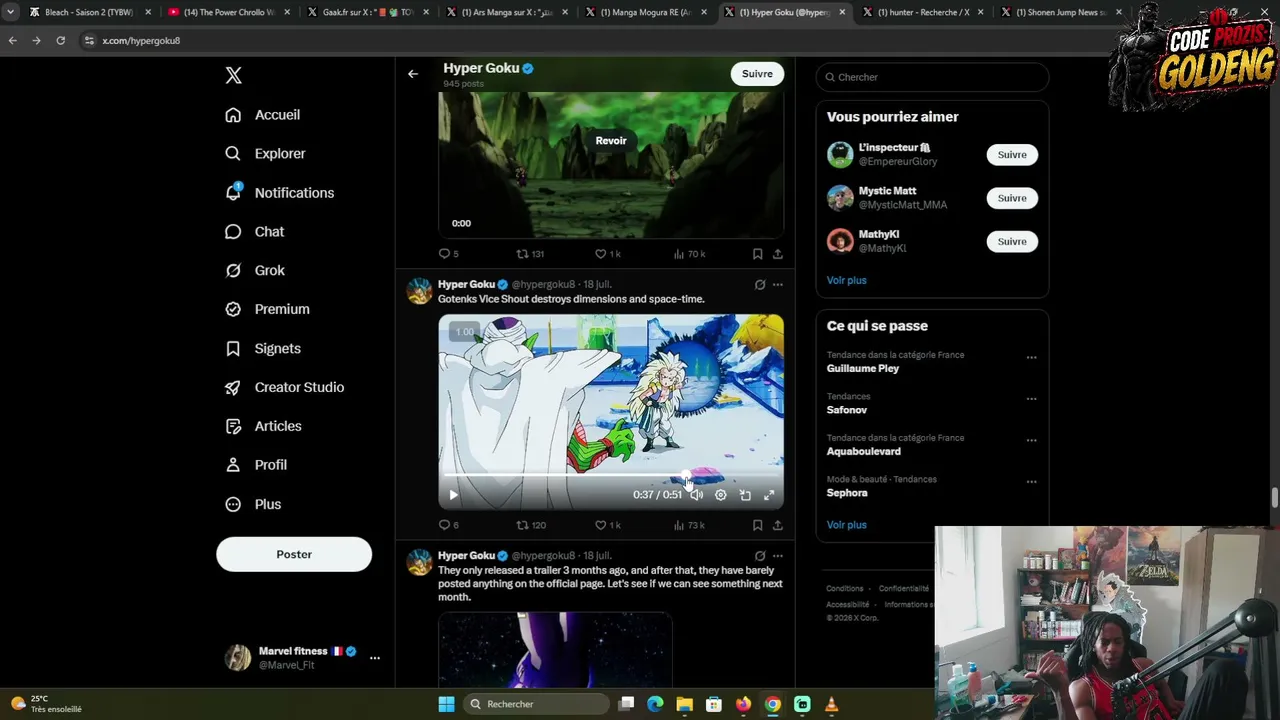Open options for the Aquaboulevard trend
The image size is (1280, 720).
tap(1031, 440)
